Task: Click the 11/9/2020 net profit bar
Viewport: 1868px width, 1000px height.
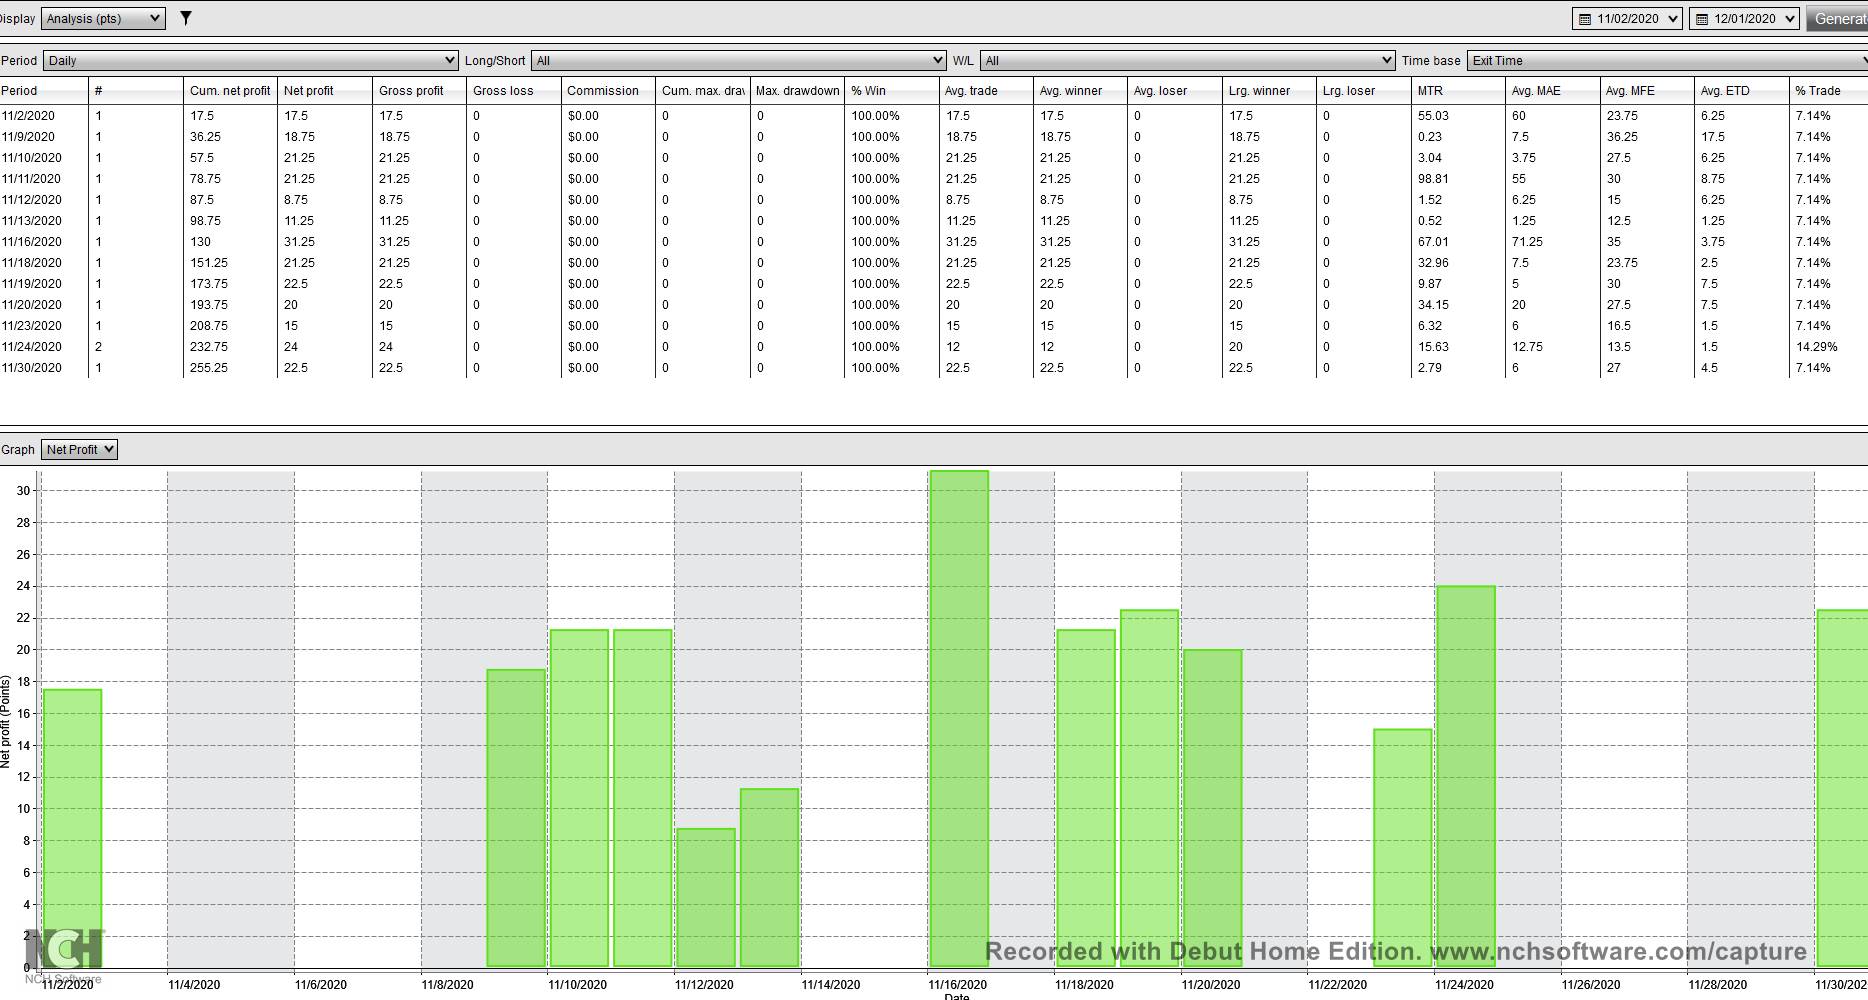Action: [x=516, y=818]
